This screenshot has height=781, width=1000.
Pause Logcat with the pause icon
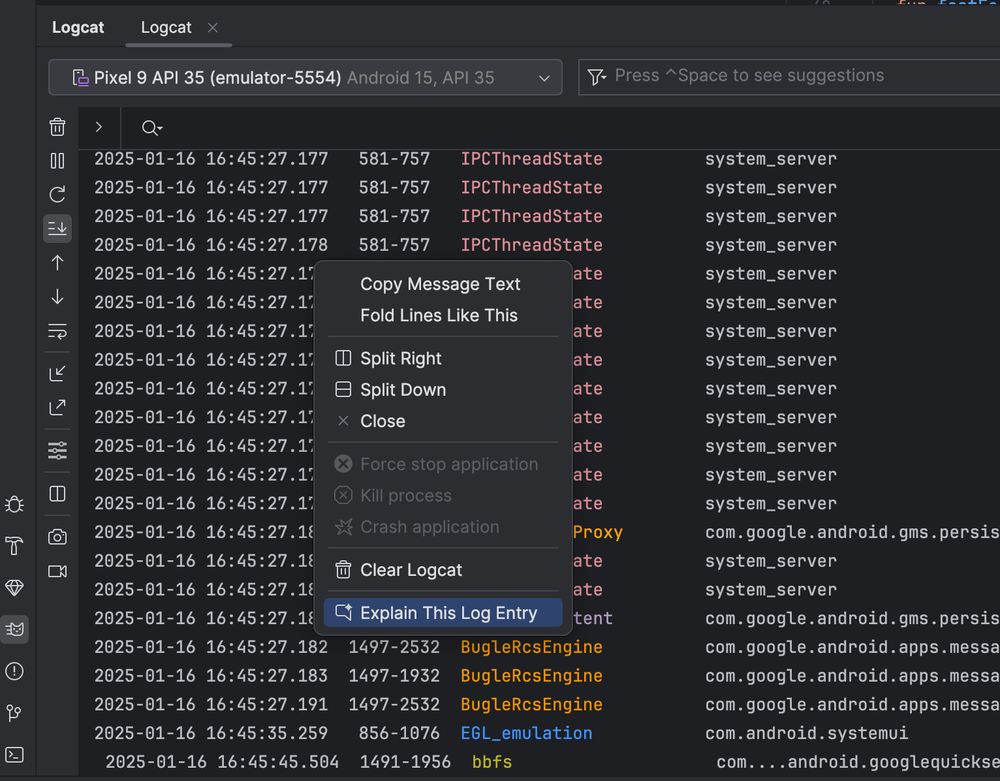tap(57, 161)
